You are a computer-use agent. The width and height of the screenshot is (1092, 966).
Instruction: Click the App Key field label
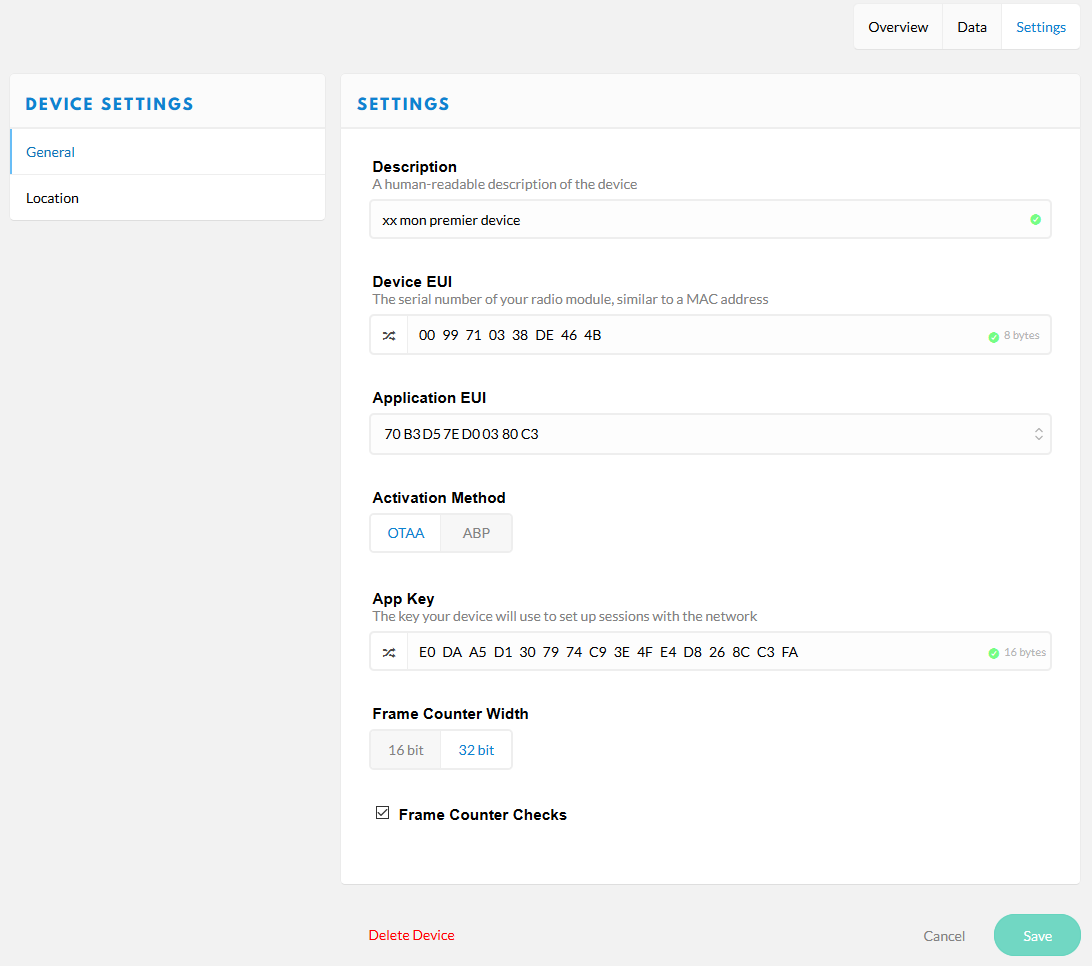tap(403, 599)
